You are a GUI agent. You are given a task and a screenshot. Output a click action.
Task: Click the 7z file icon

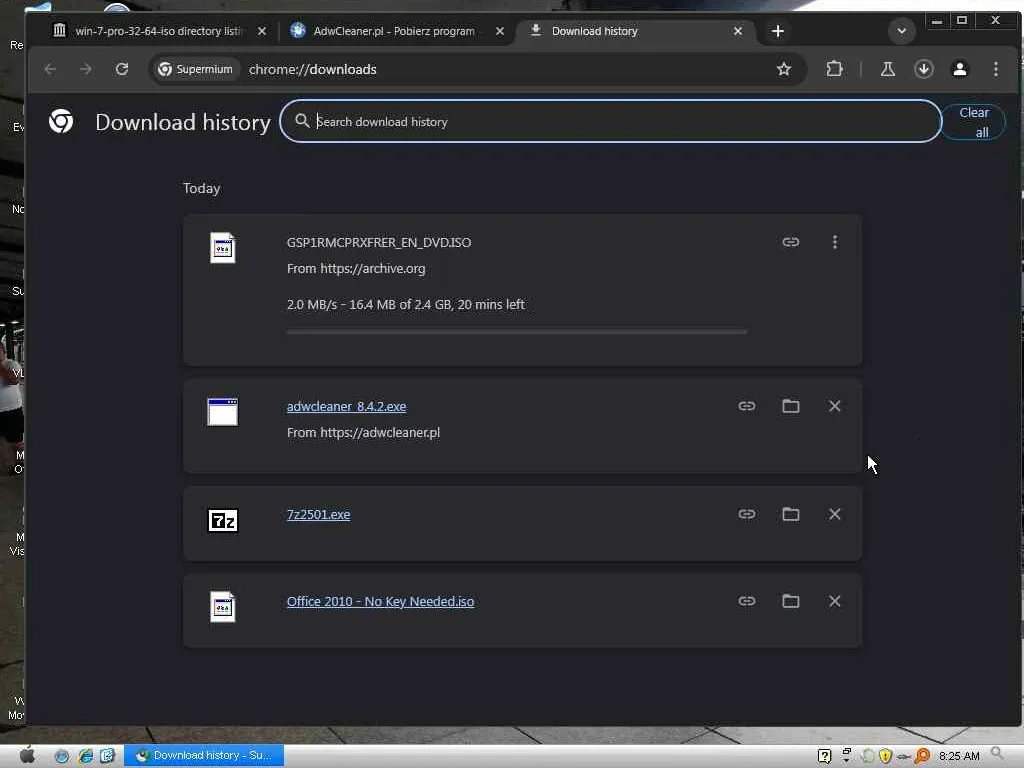tap(223, 520)
